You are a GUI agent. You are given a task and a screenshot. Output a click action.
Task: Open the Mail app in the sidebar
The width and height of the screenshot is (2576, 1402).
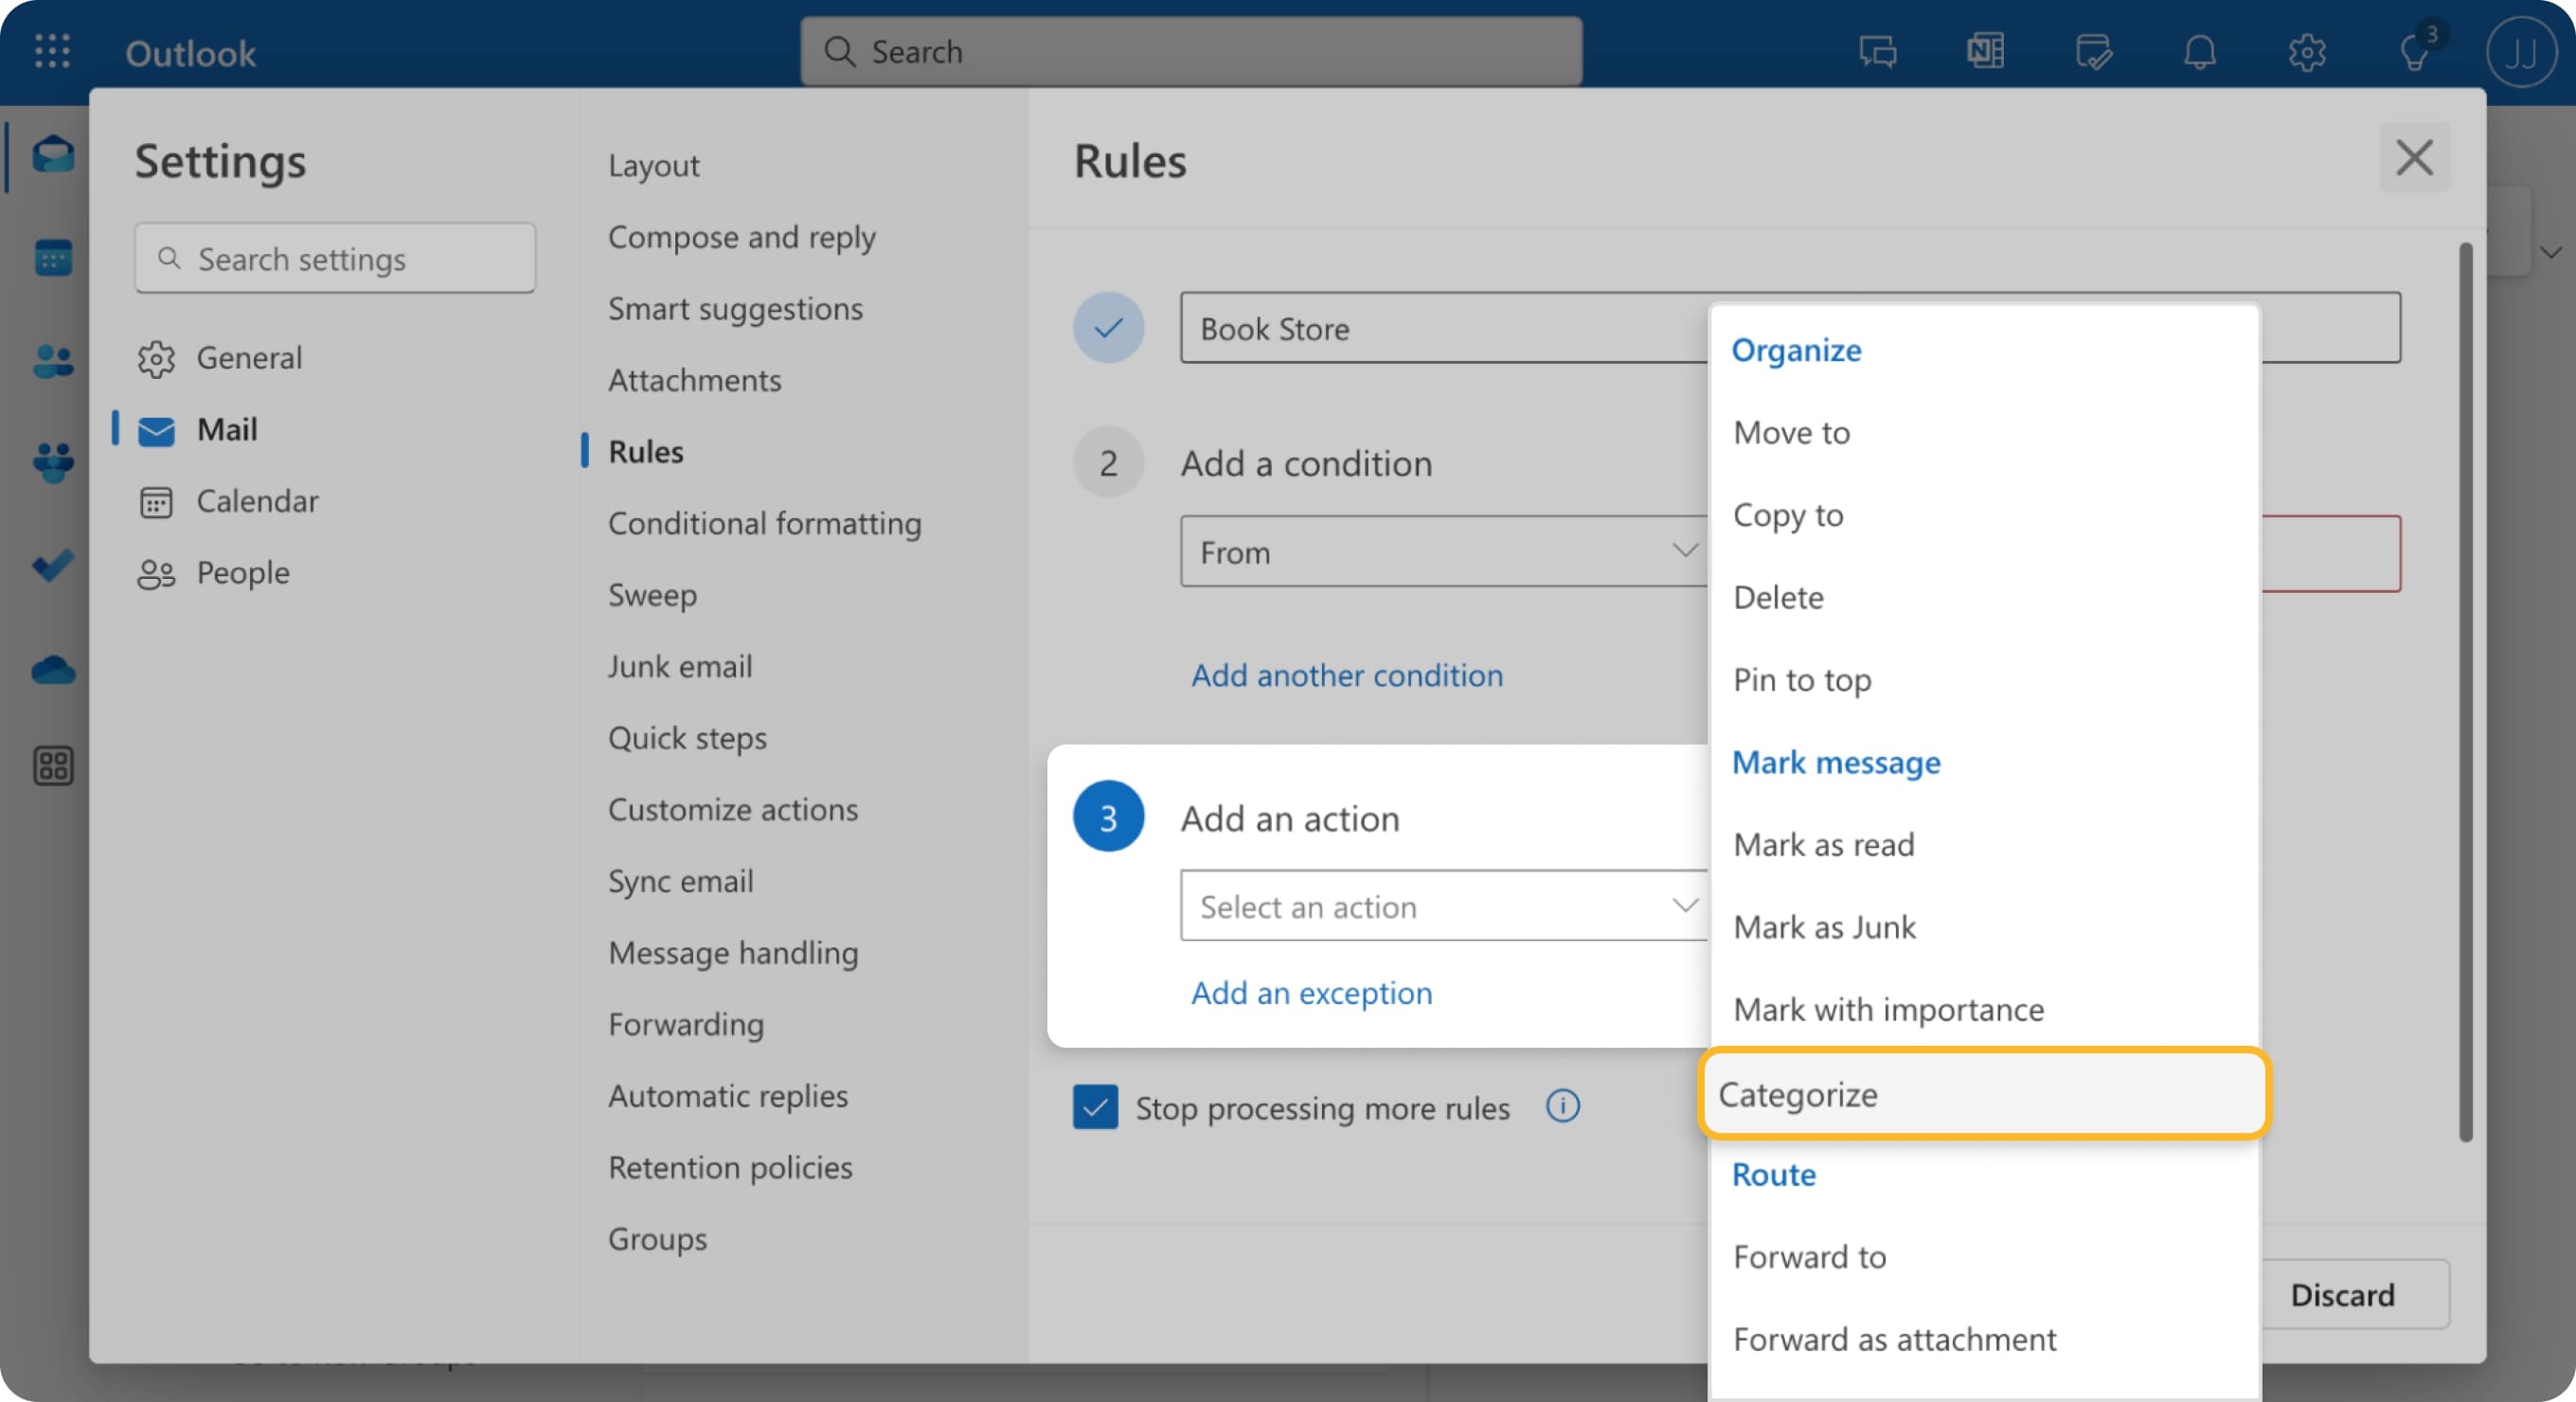coord(52,155)
